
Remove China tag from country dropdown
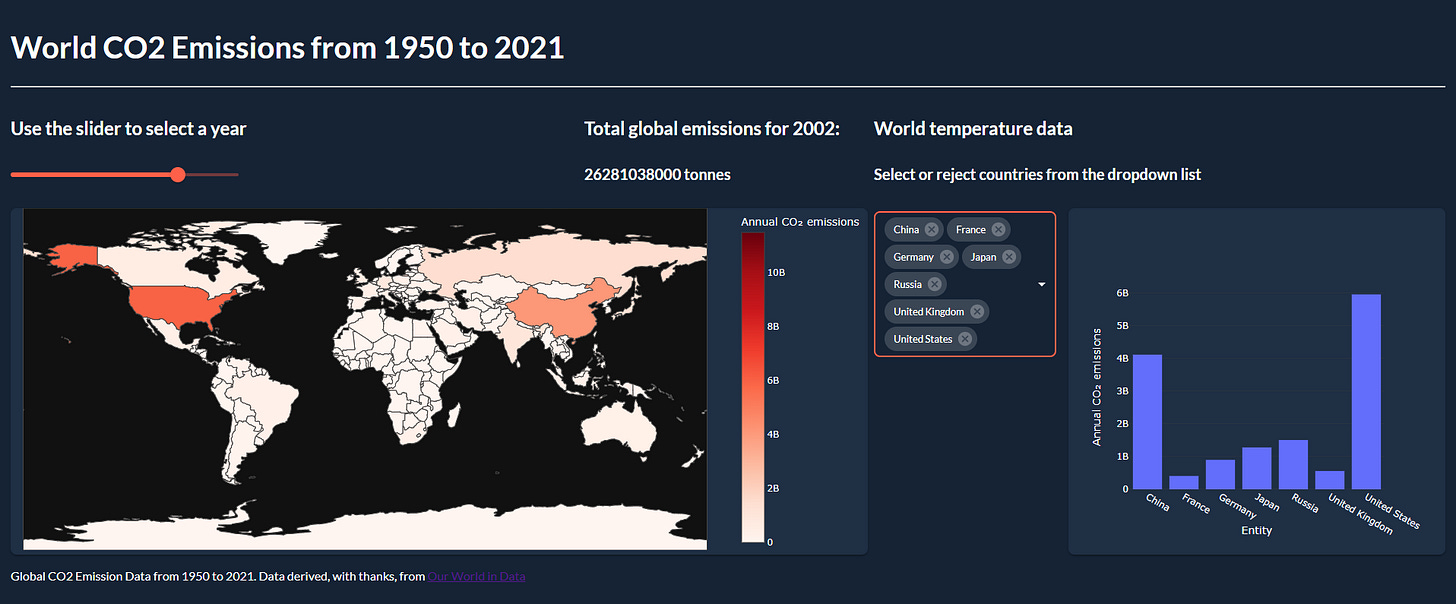(932, 230)
